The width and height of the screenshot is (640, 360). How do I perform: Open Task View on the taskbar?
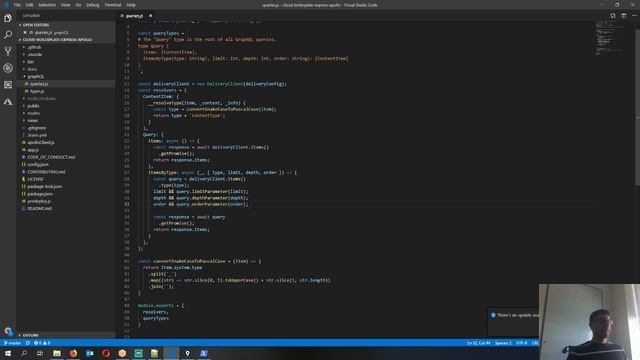40,353
